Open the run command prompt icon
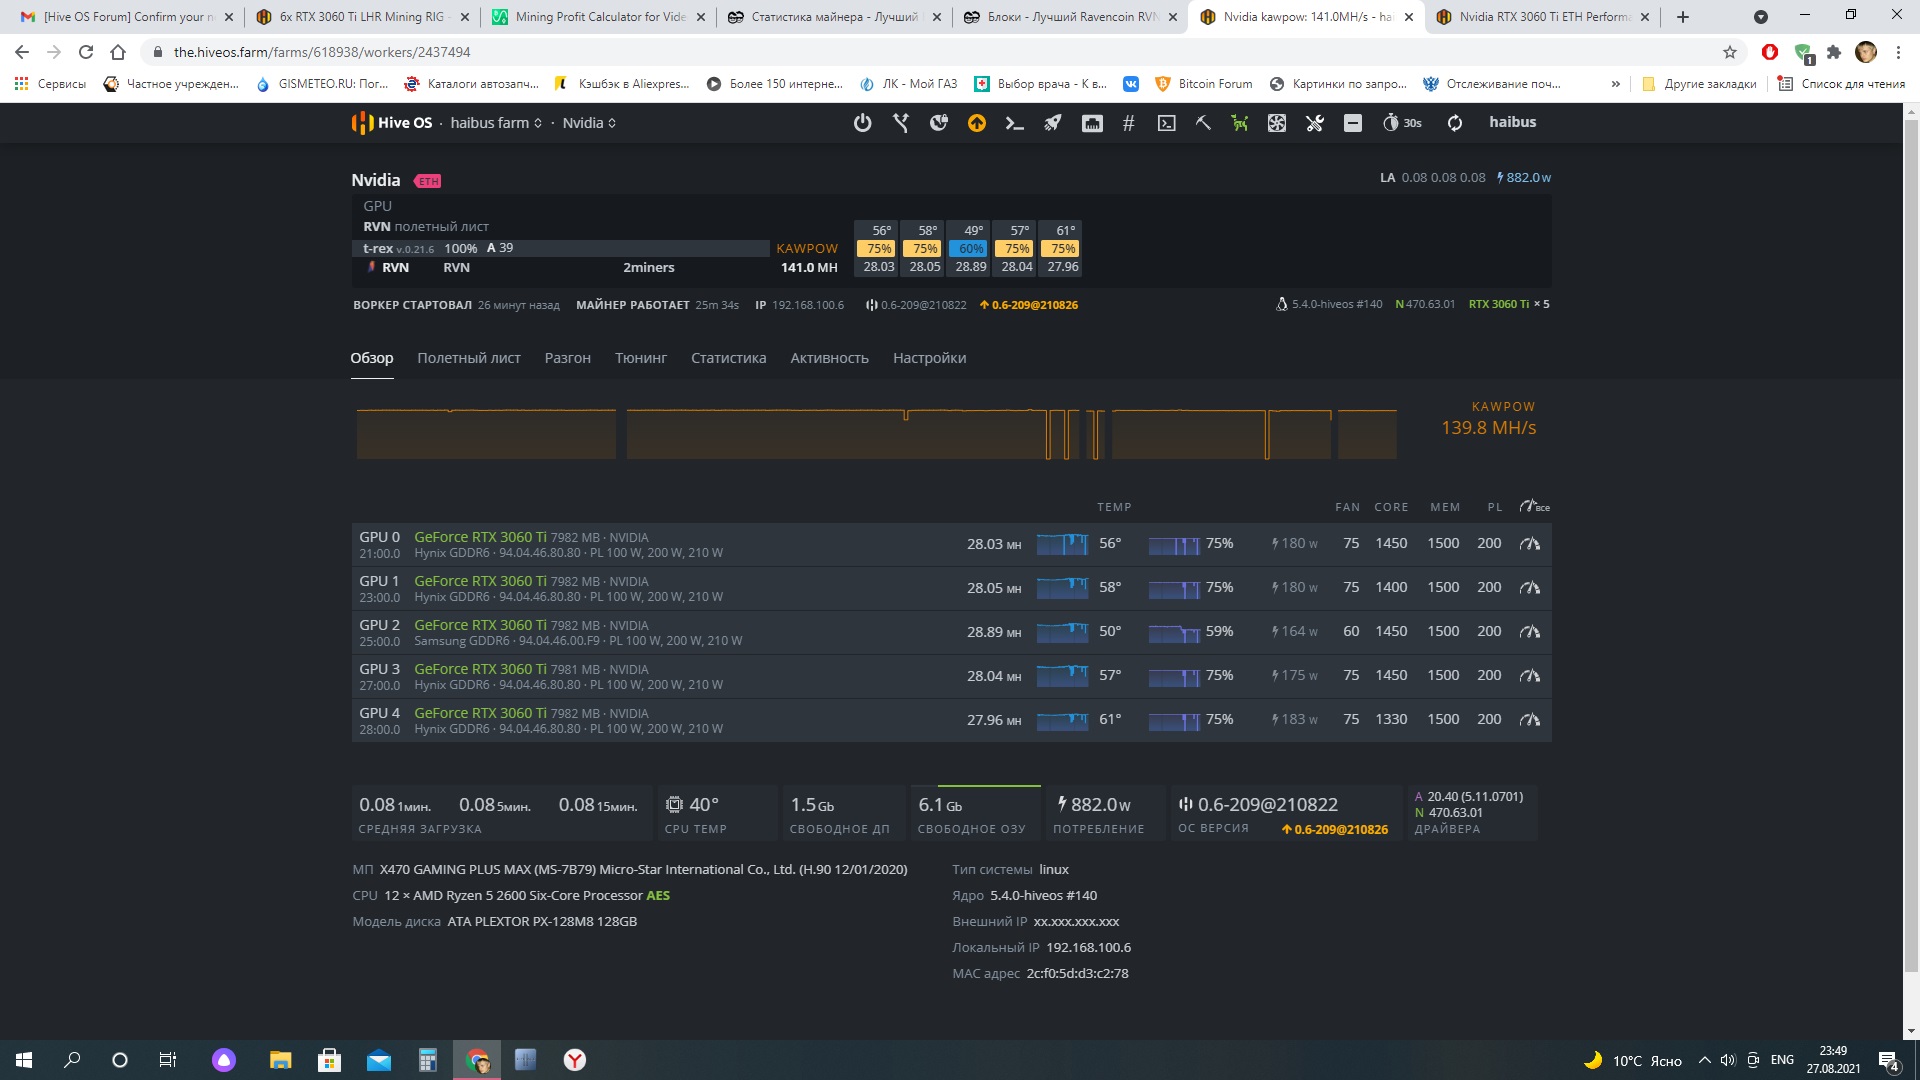The width and height of the screenshot is (1920, 1080). 1014,123
